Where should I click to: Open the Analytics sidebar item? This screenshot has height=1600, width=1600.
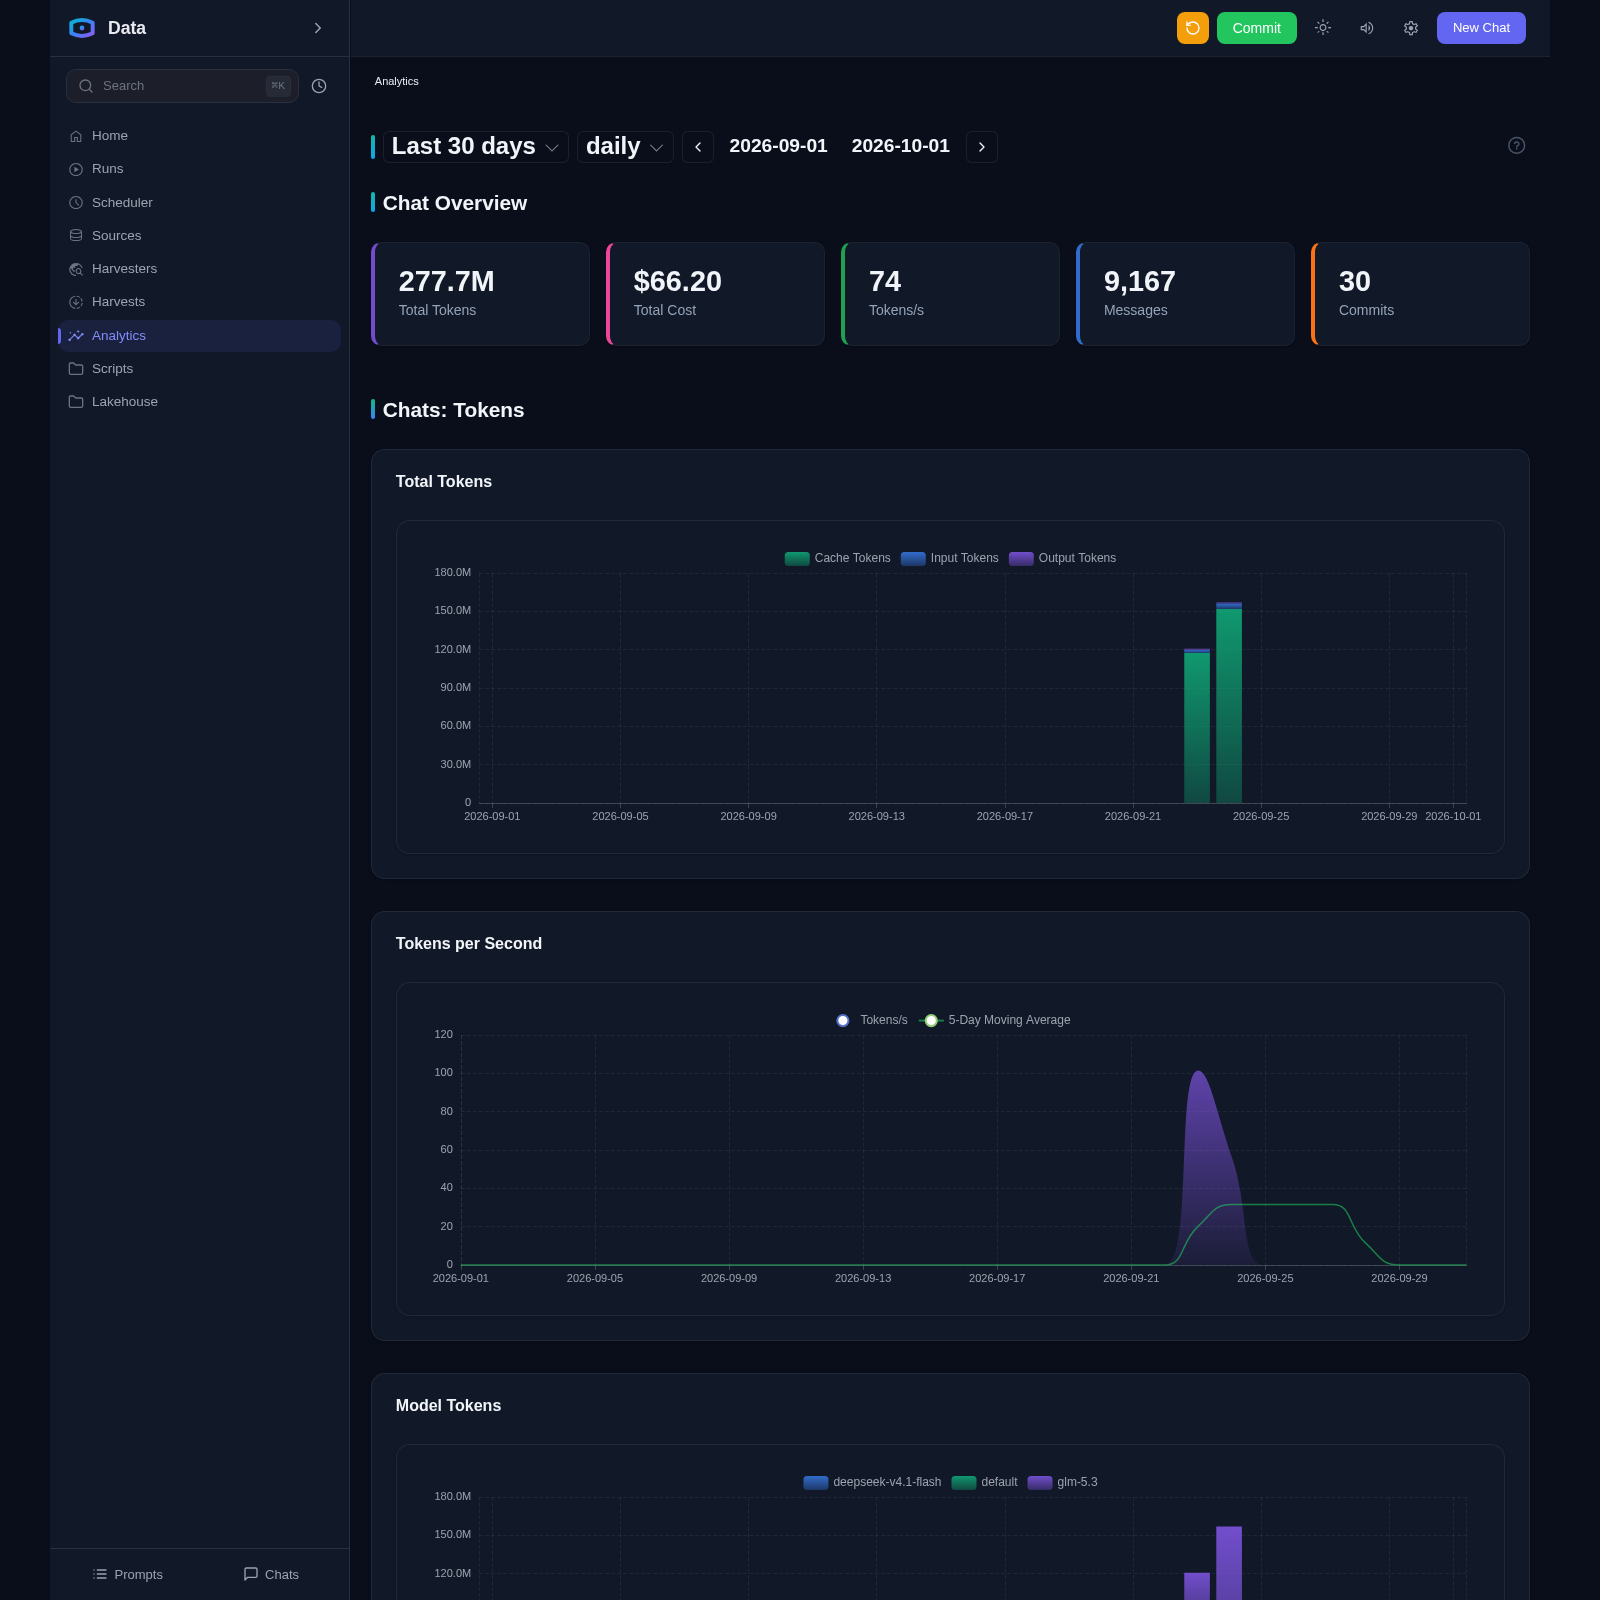click(200, 336)
